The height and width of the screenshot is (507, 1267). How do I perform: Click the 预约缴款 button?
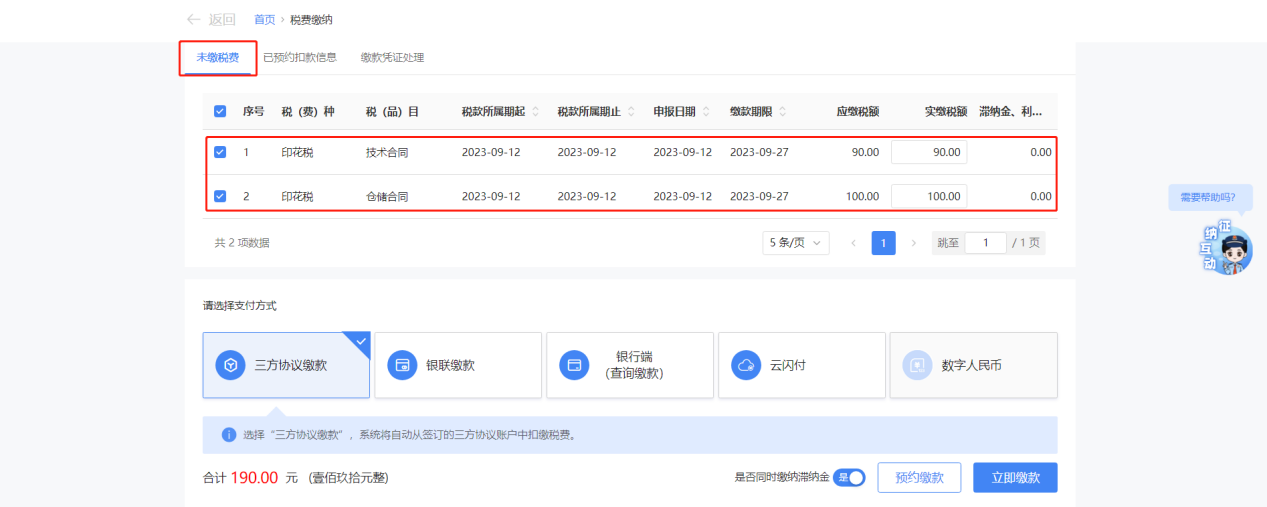tap(919, 478)
